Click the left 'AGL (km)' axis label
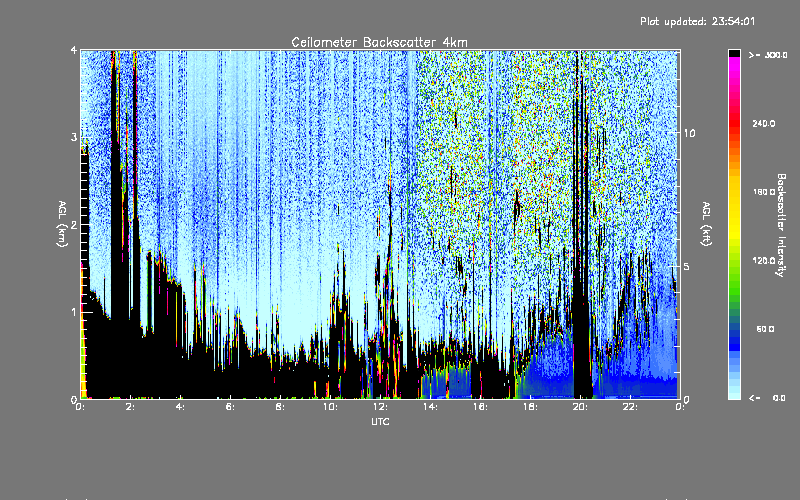This screenshot has width=800, height=500. [62, 224]
